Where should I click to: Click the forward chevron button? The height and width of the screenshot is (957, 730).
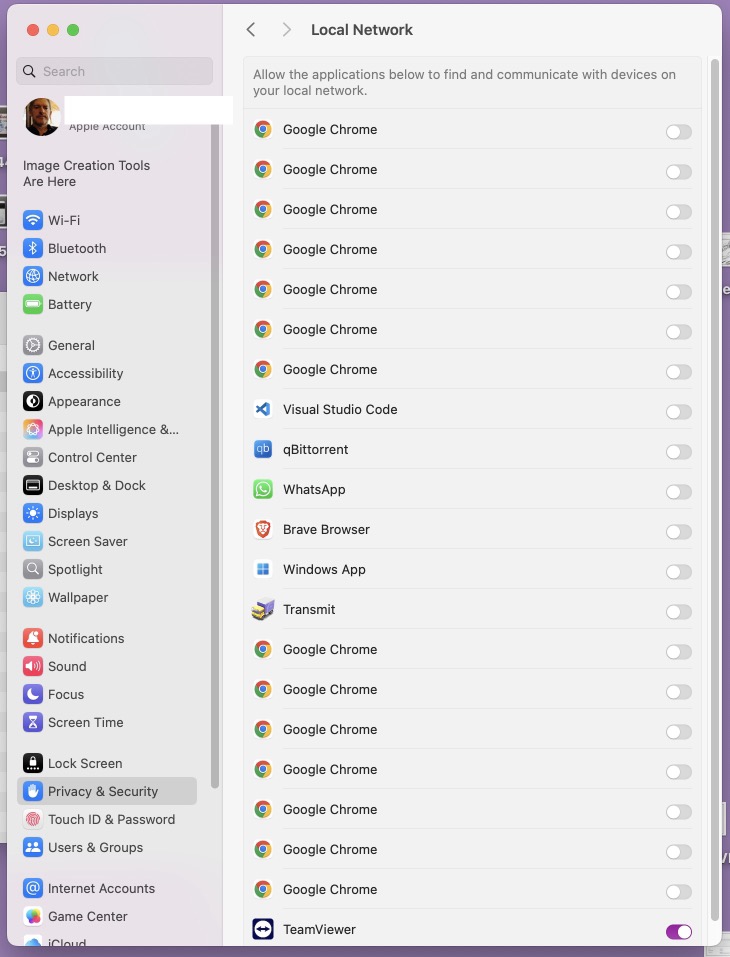tap(286, 30)
